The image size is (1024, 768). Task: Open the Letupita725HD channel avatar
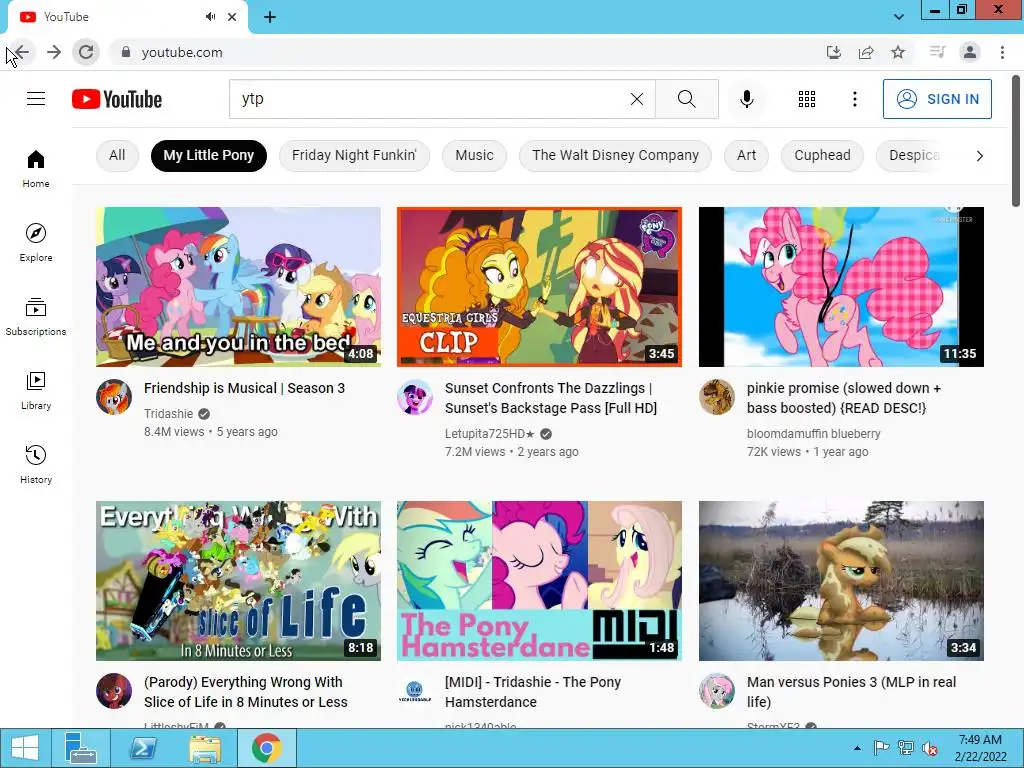click(415, 396)
